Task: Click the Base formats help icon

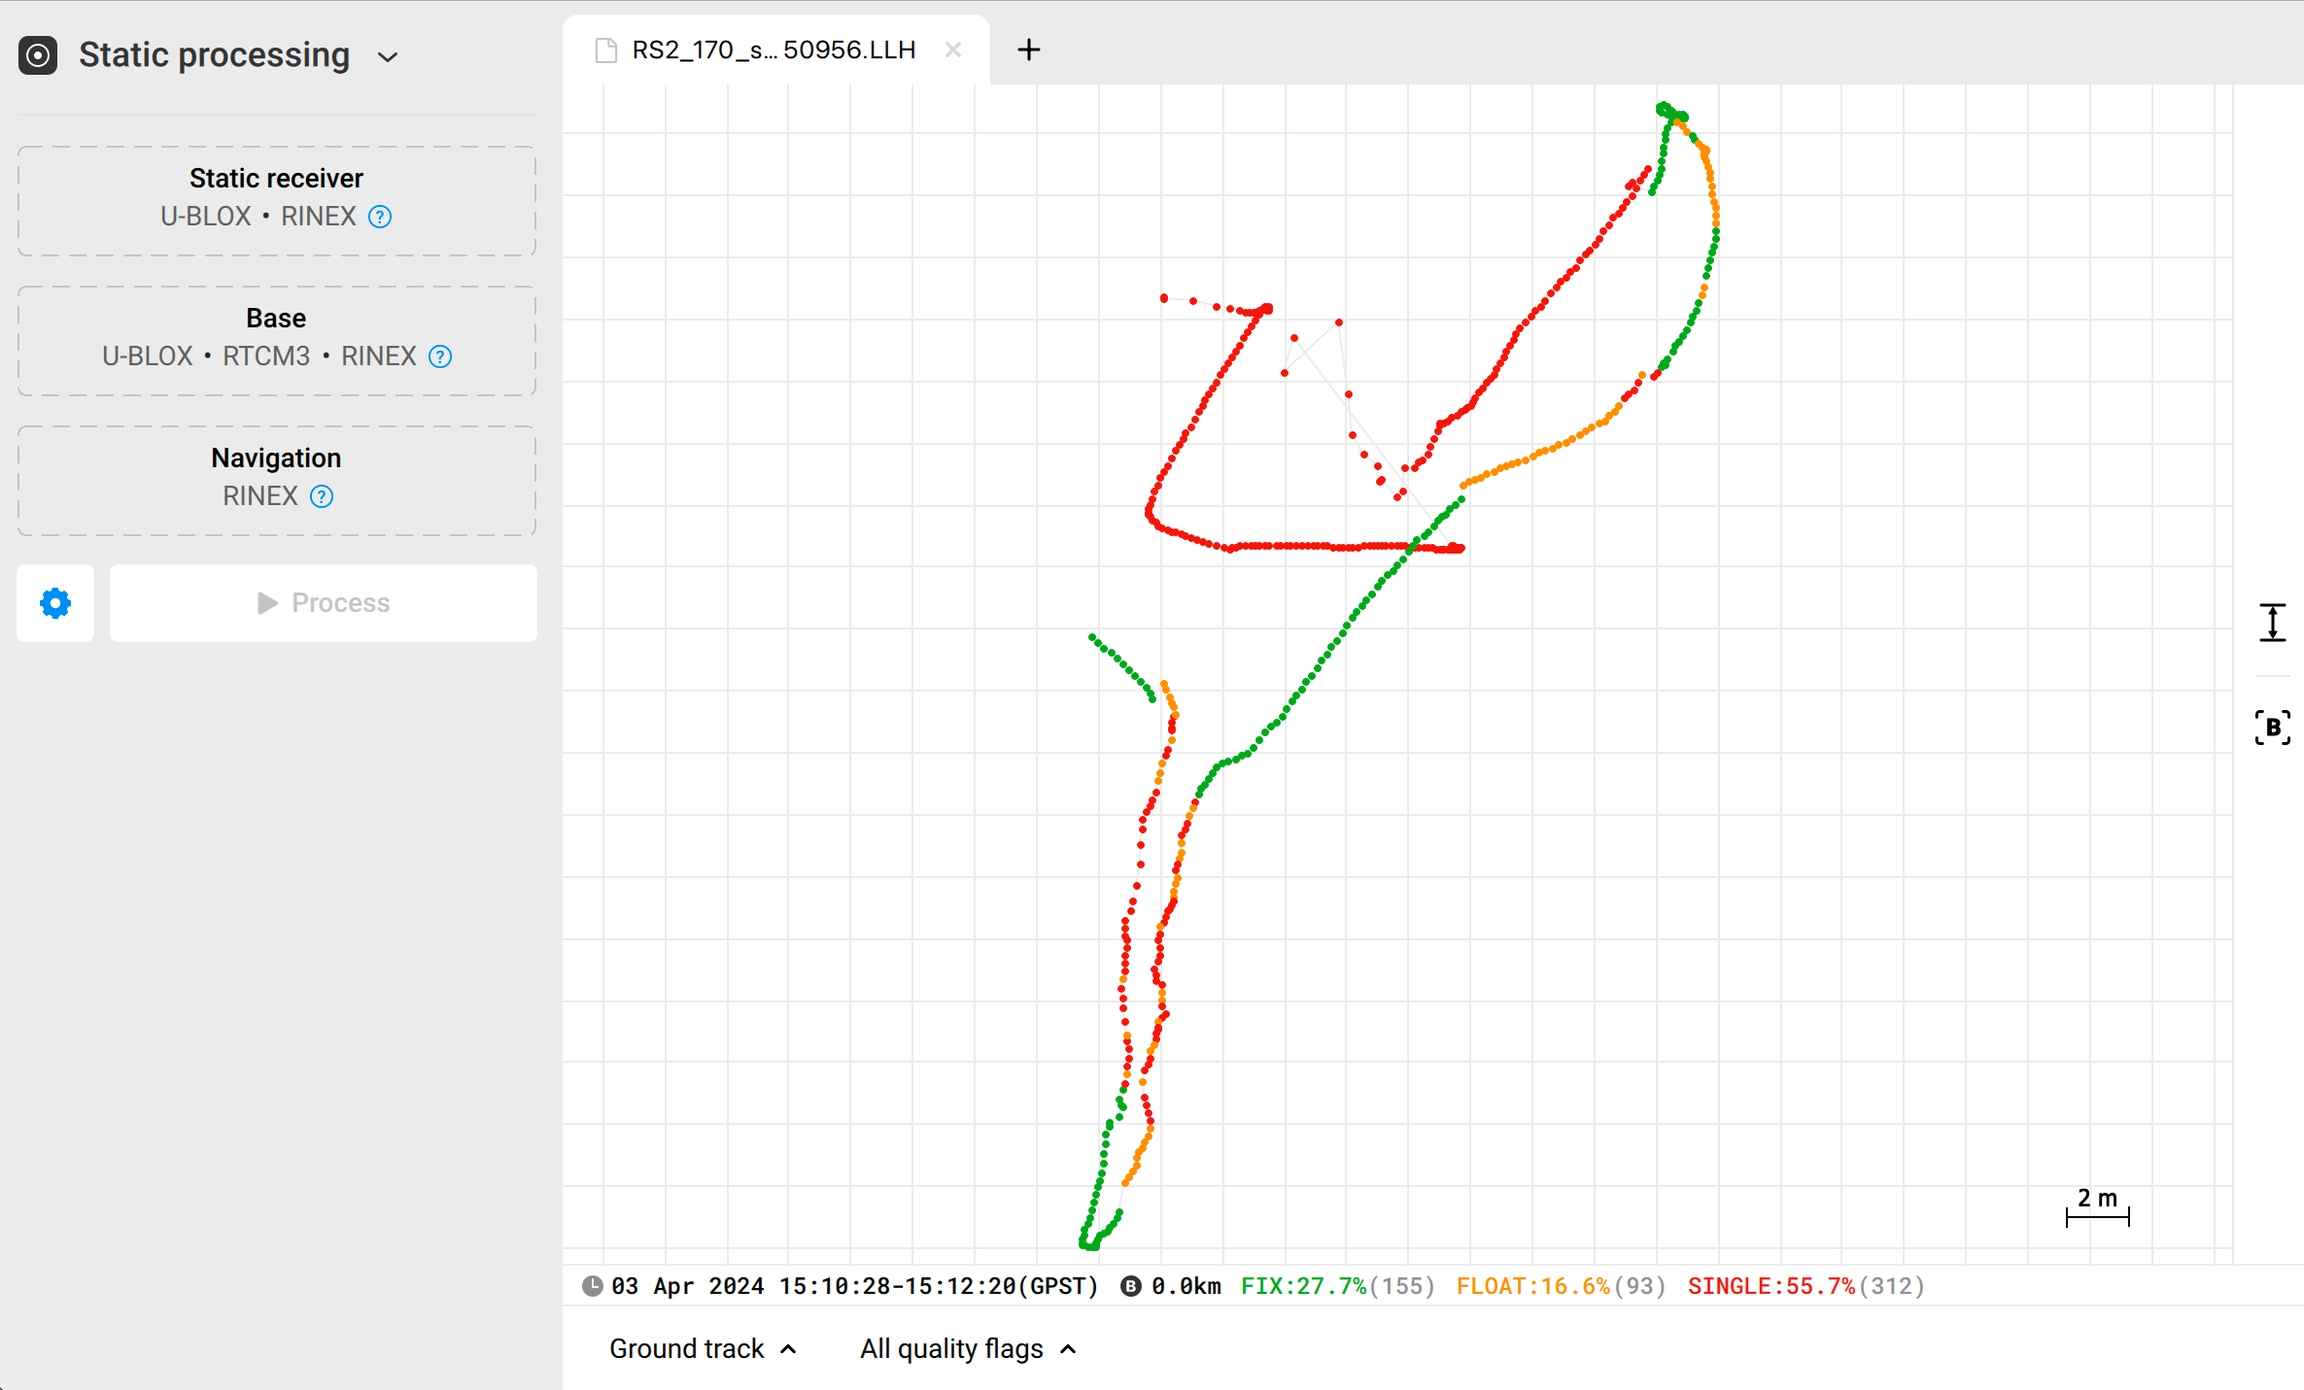Action: [x=440, y=357]
